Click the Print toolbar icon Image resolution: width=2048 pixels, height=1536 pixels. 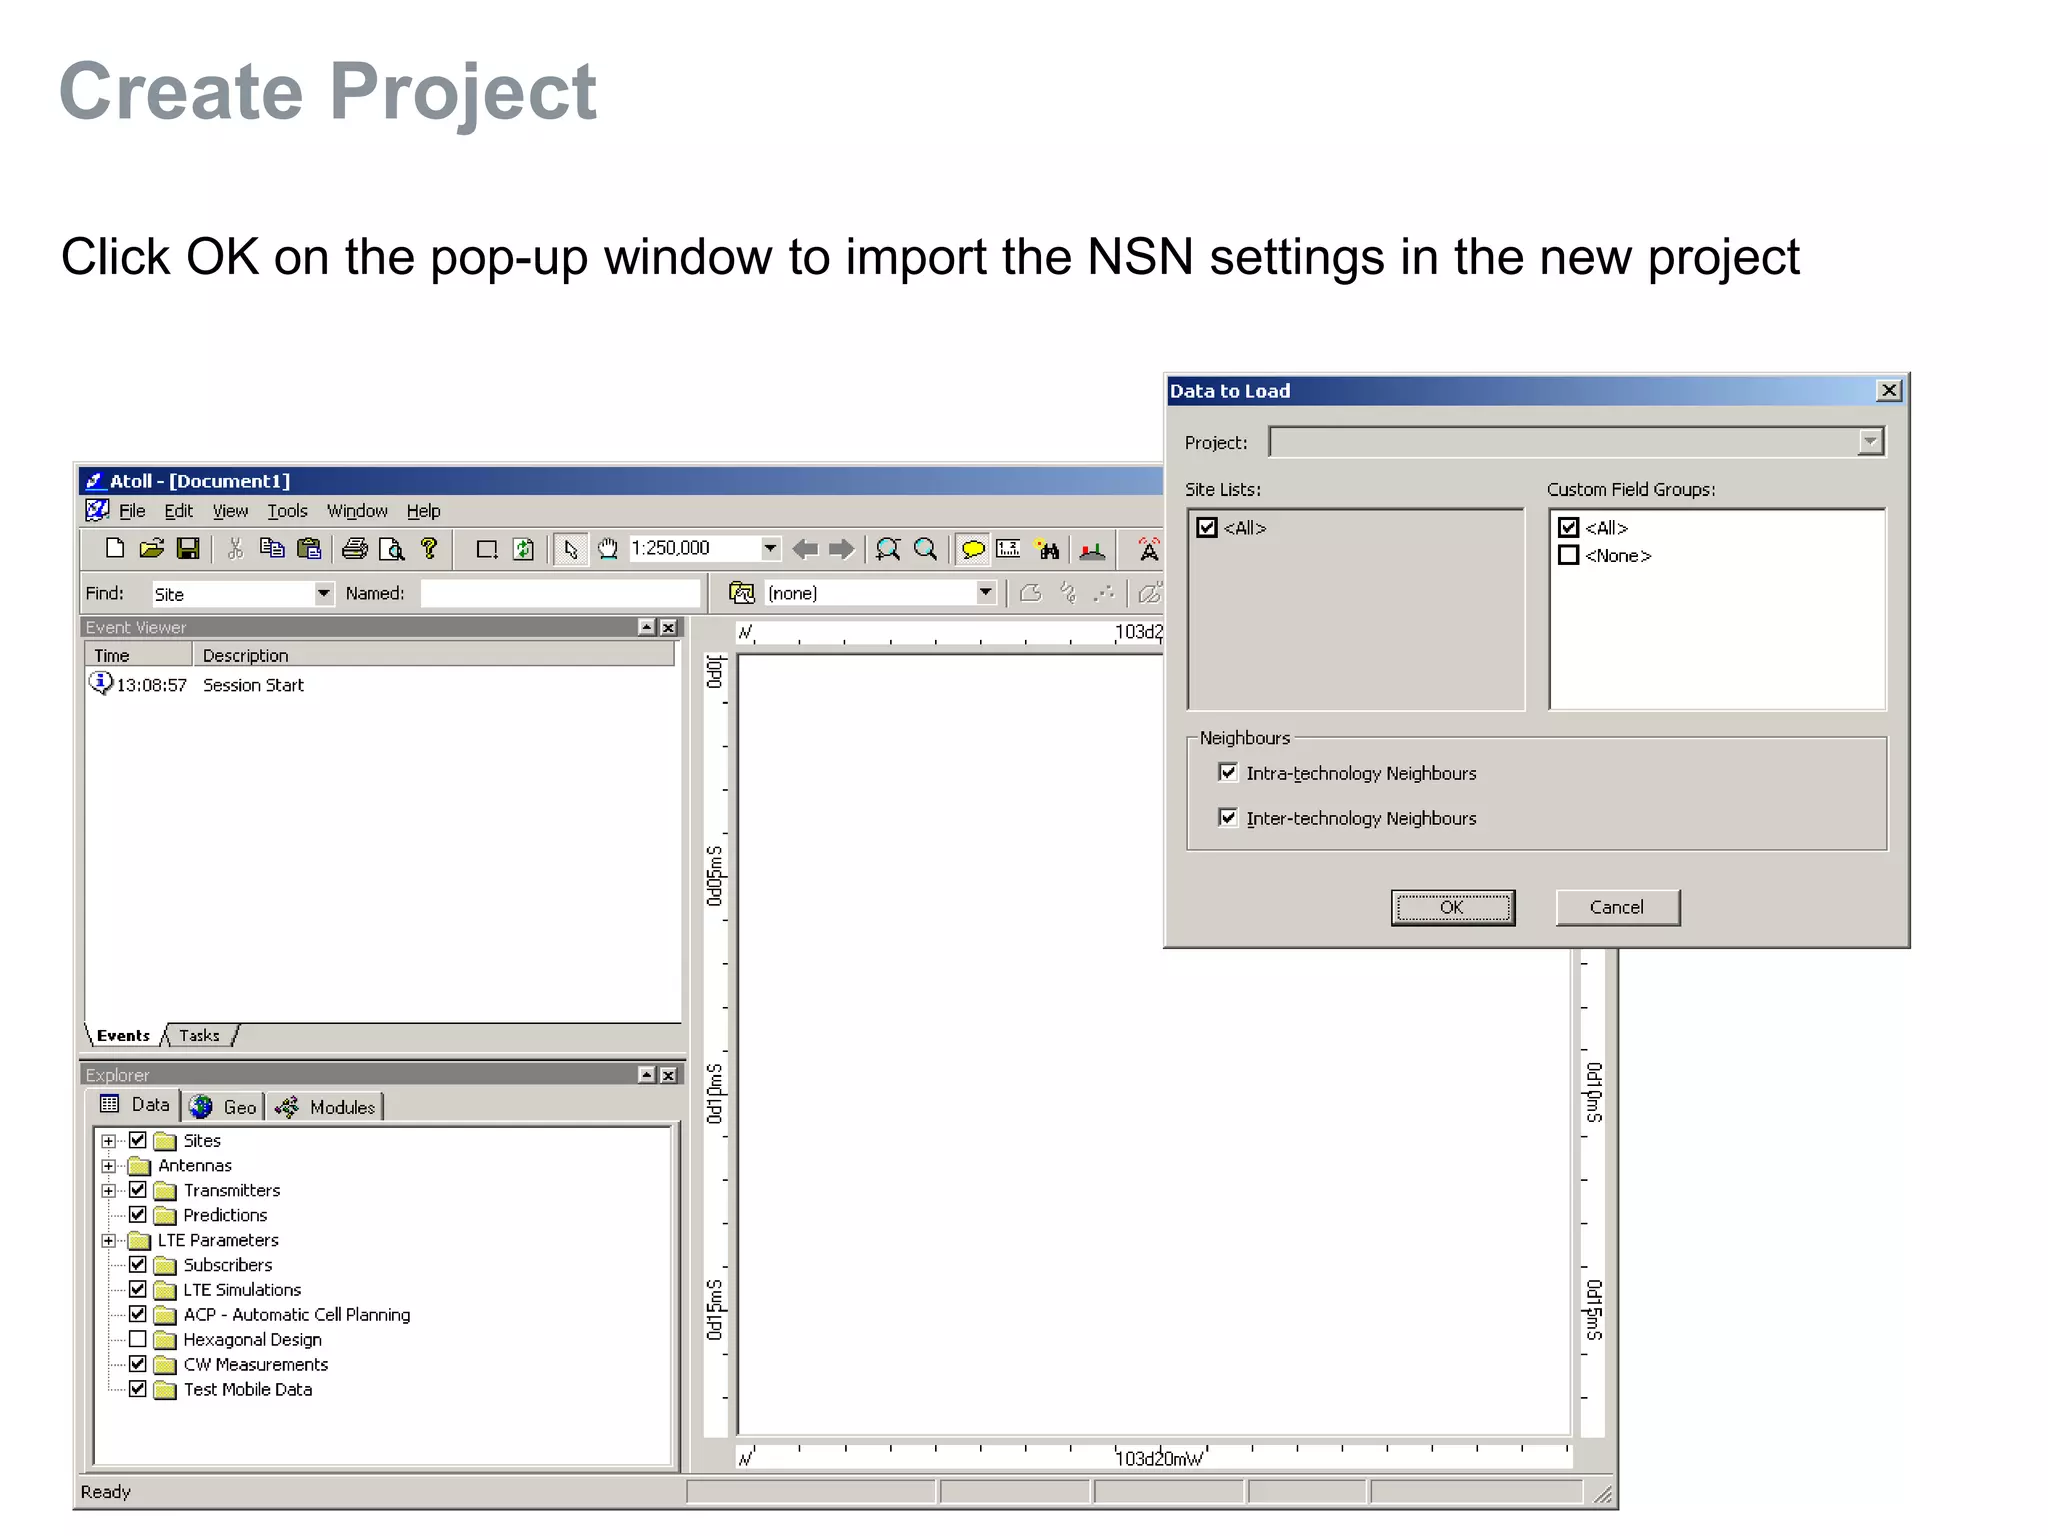tap(354, 548)
